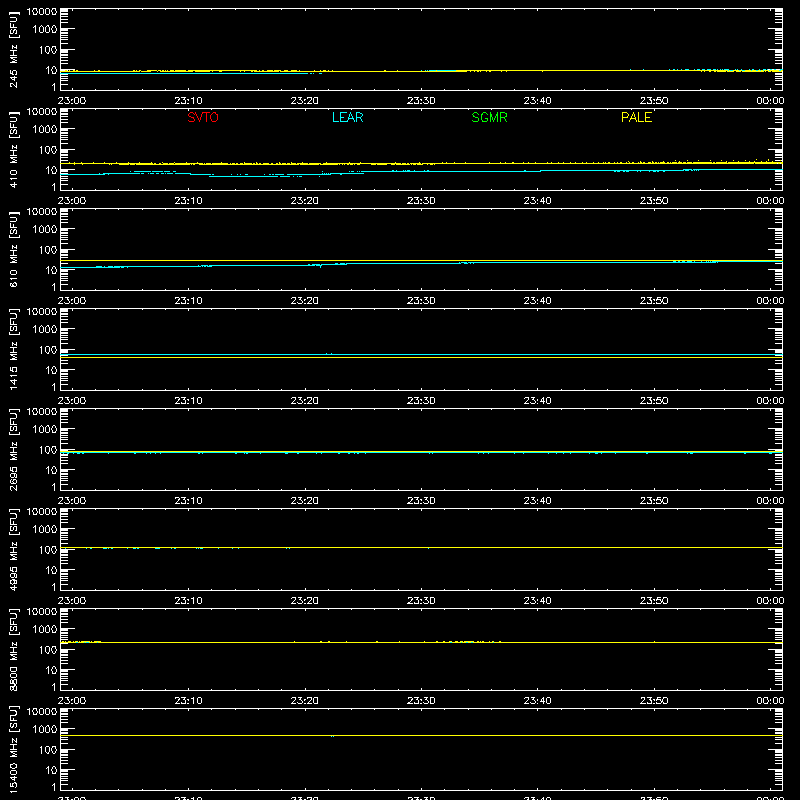Click 23:30 time label below 610 MHz plot
This screenshot has height=800, width=800.
tap(421, 301)
